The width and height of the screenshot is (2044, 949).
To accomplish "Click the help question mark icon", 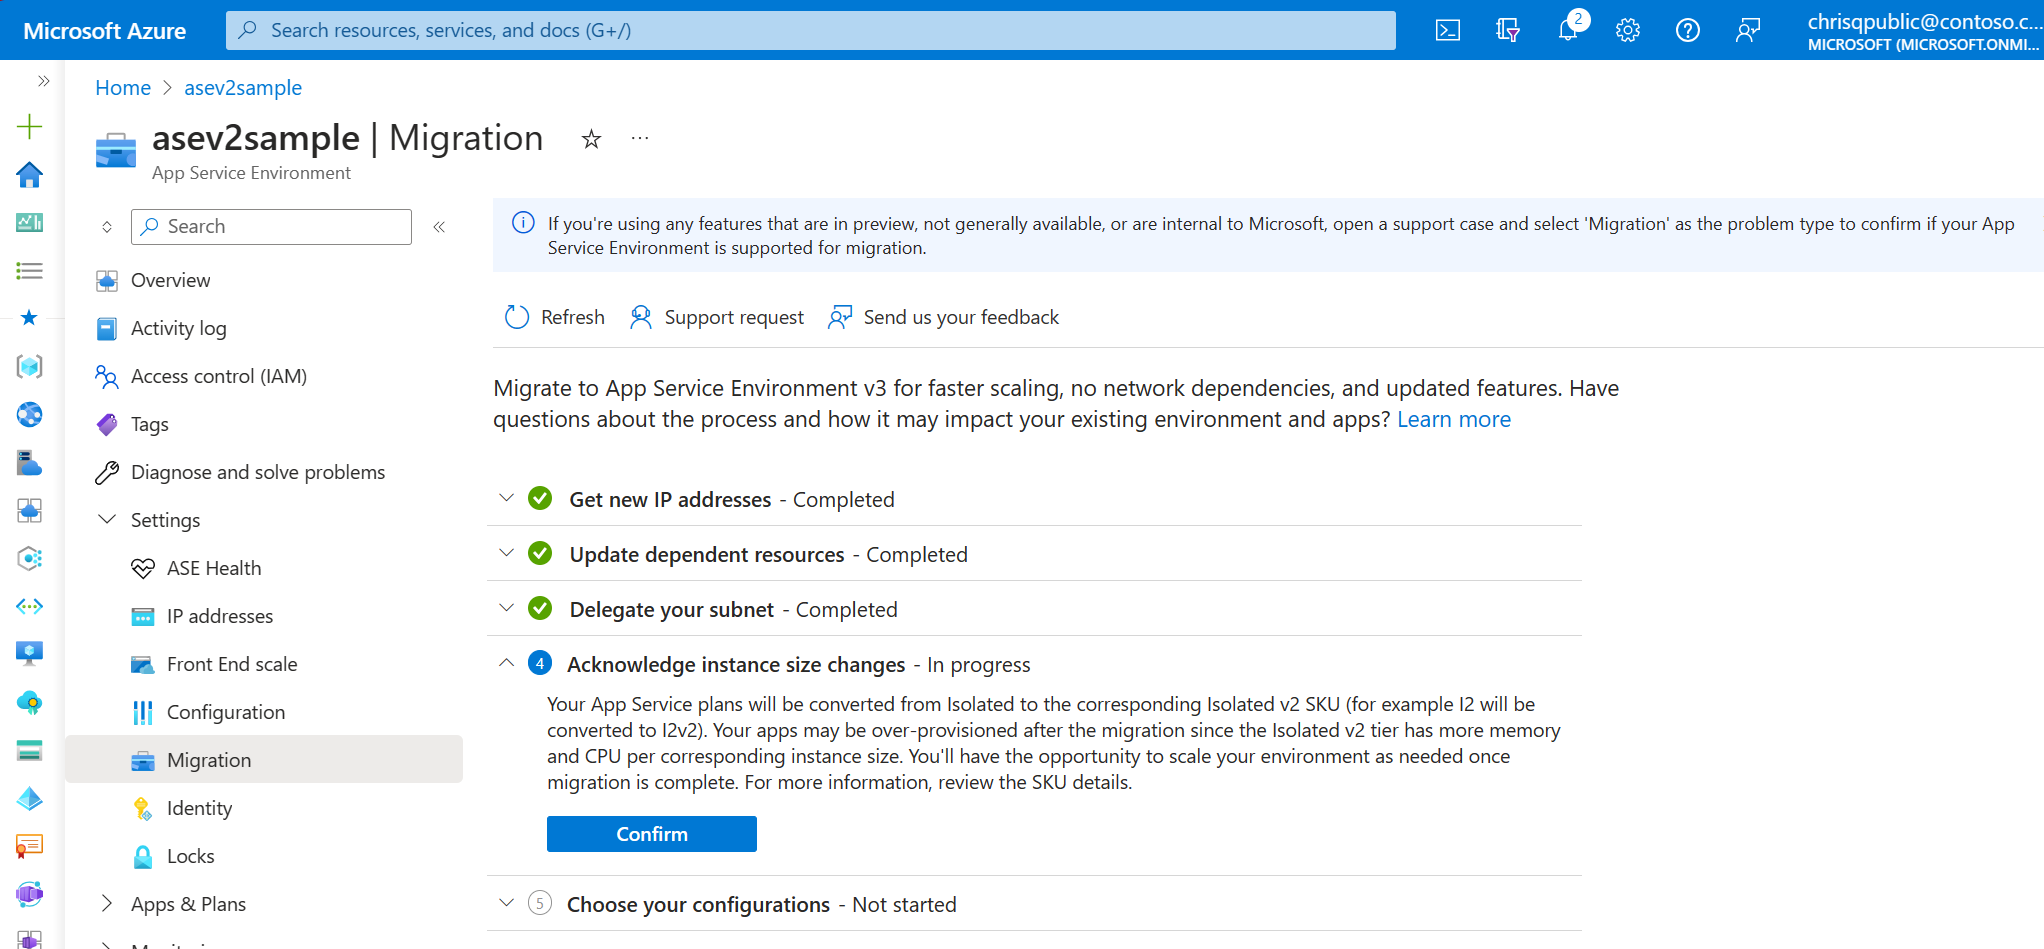I will [1688, 30].
